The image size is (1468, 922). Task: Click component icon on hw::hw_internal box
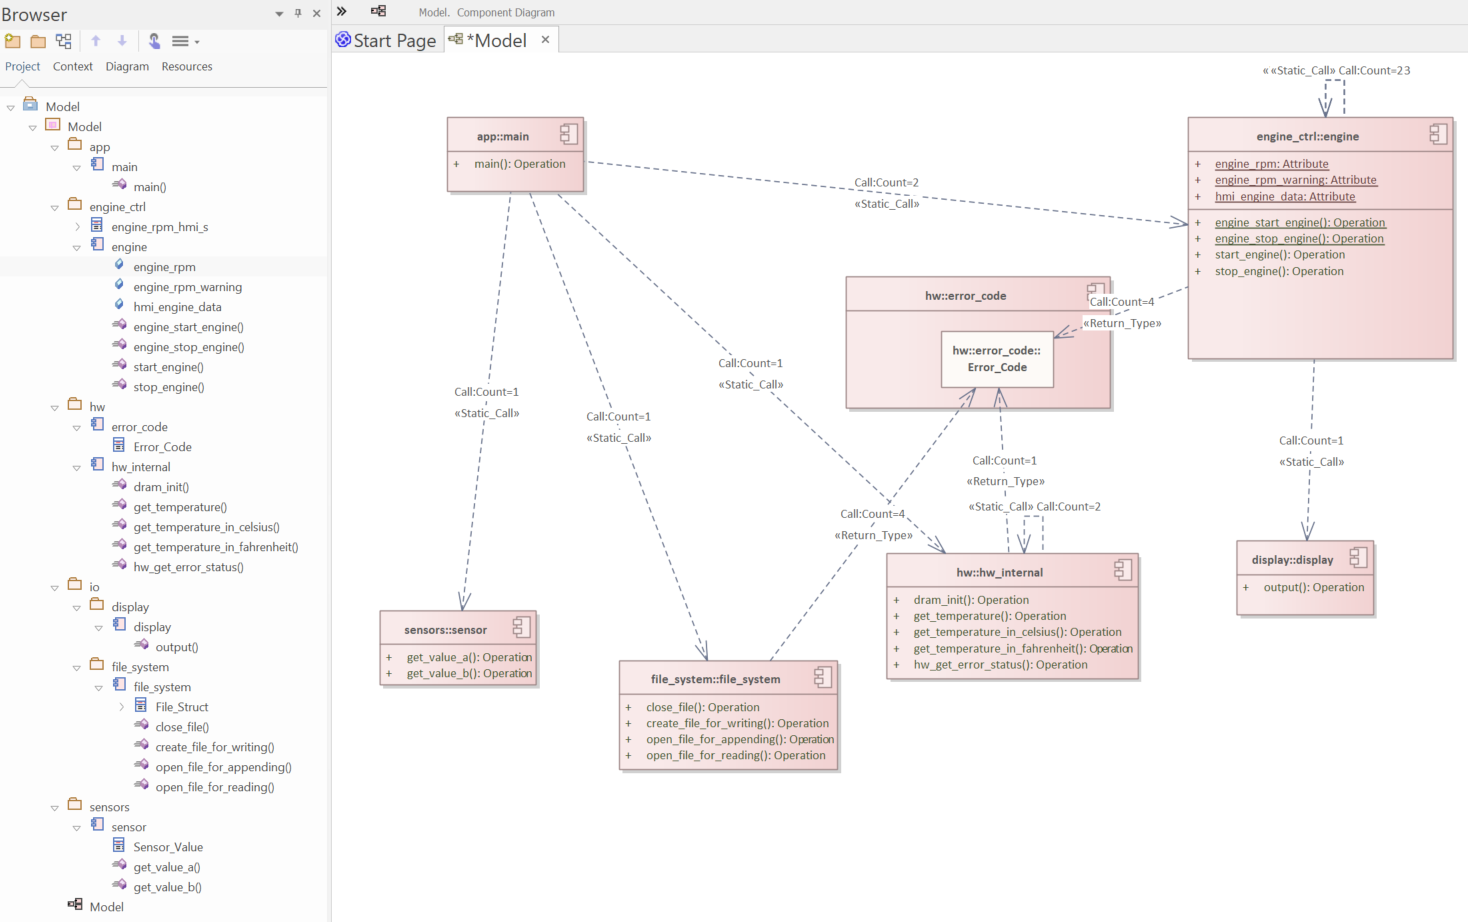pyautogui.click(x=1123, y=570)
